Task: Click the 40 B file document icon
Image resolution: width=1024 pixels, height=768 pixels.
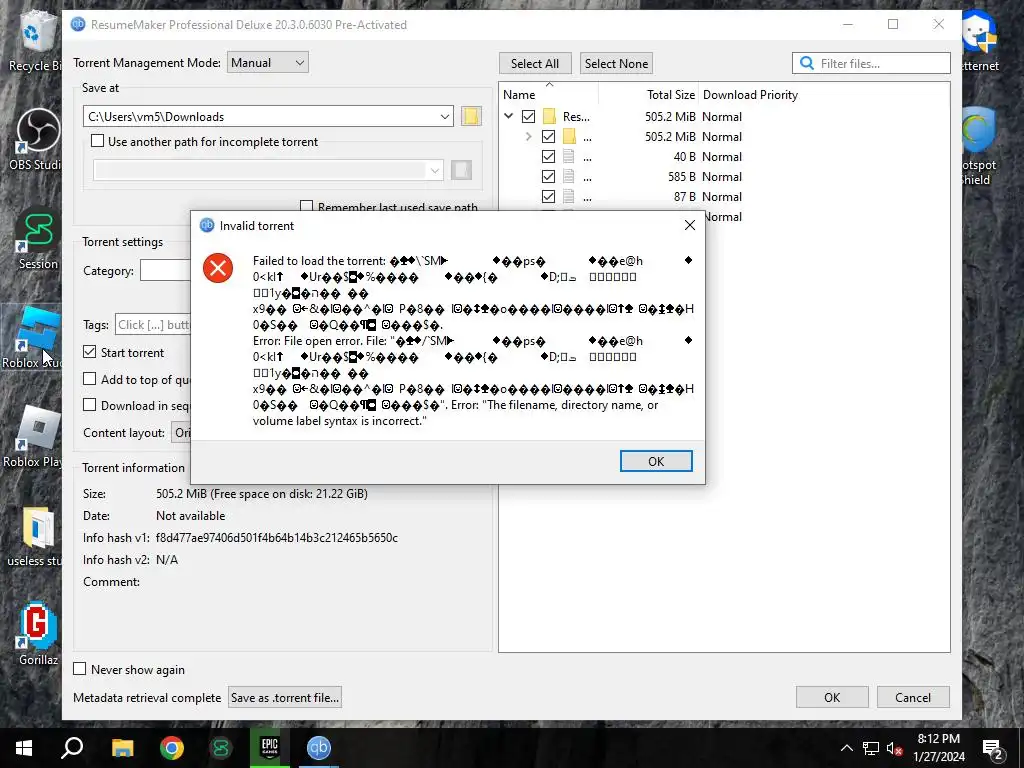Action: pos(569,157)
